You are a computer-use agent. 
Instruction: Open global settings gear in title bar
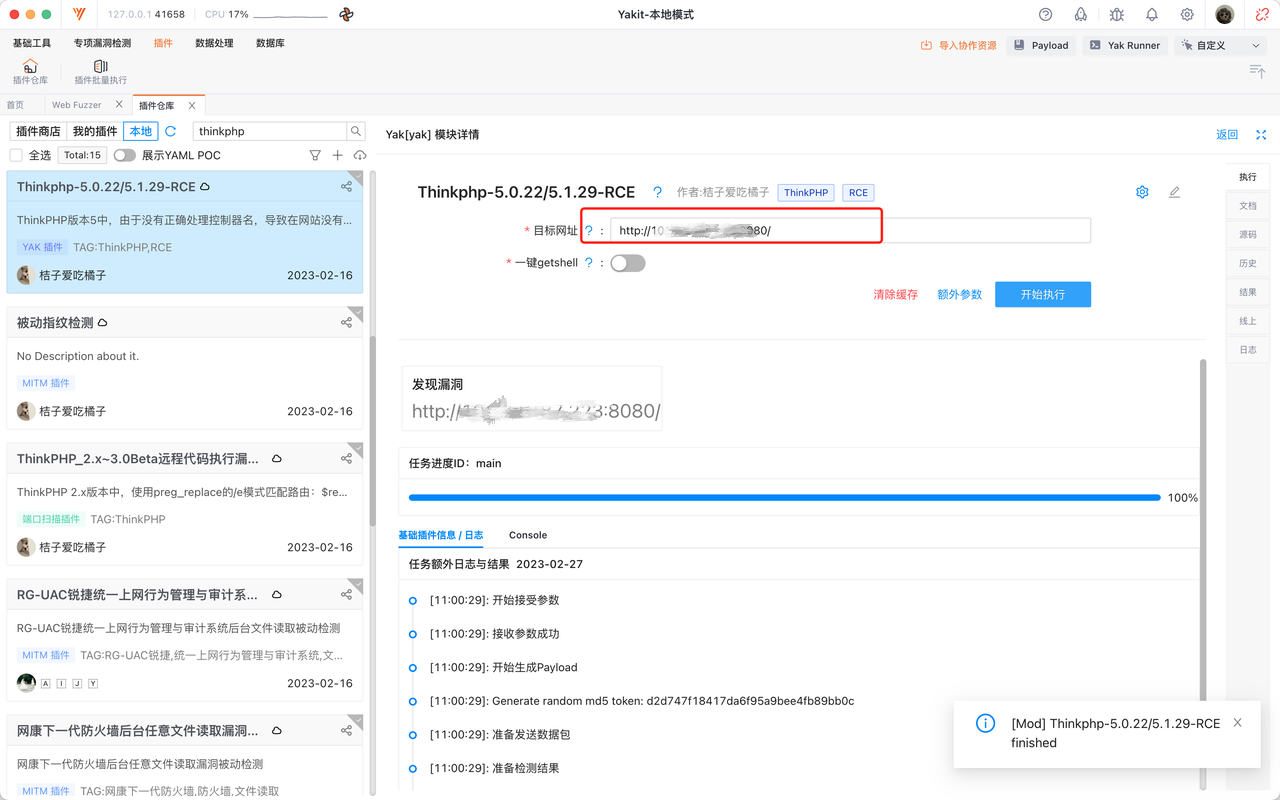[1187, 15]
